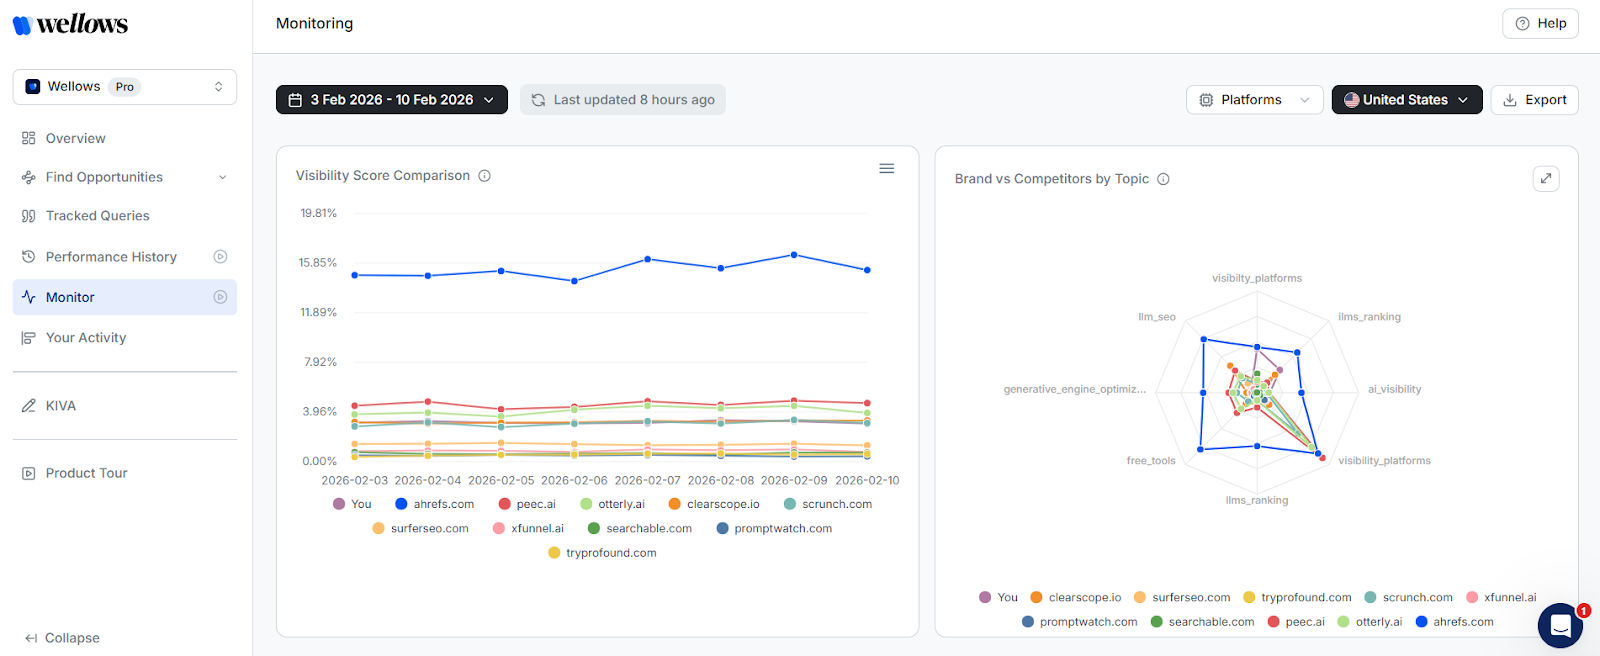Open the chat support widget icon
The image size is (1600, 656).
click(1560, 626)
